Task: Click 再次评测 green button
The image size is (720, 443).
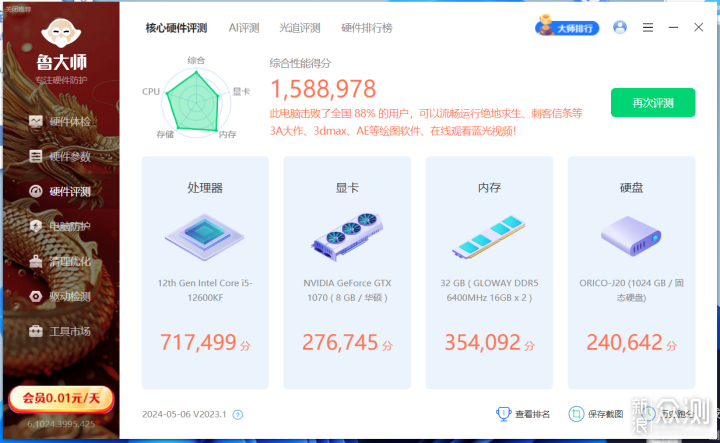Action: point(653,103)
